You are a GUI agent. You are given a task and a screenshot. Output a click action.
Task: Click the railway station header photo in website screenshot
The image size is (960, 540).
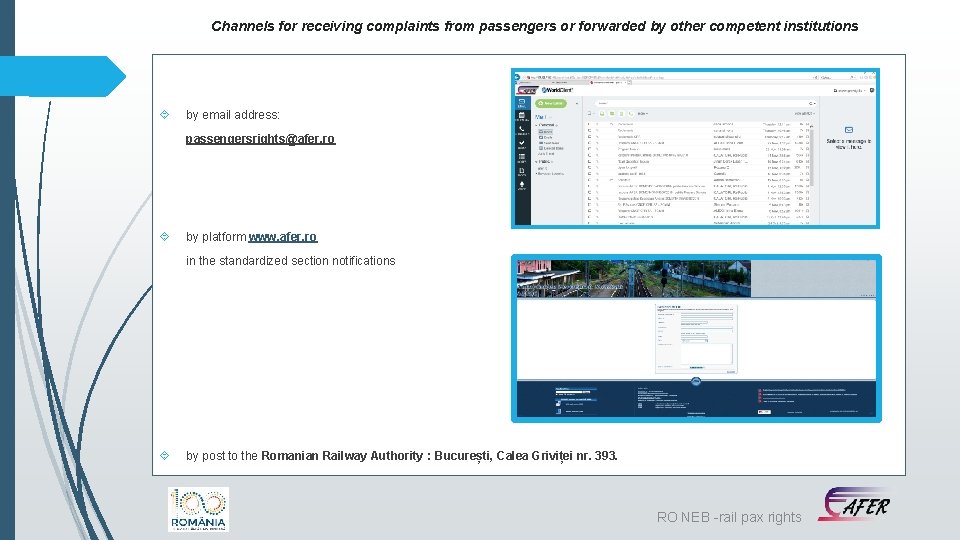[x=634, y=279]
